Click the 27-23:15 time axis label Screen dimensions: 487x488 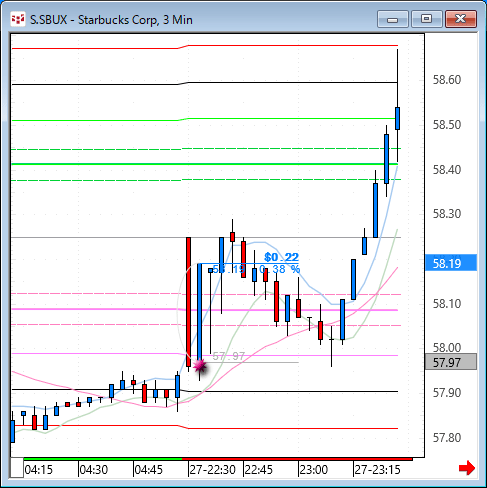(x=377, y=470)
